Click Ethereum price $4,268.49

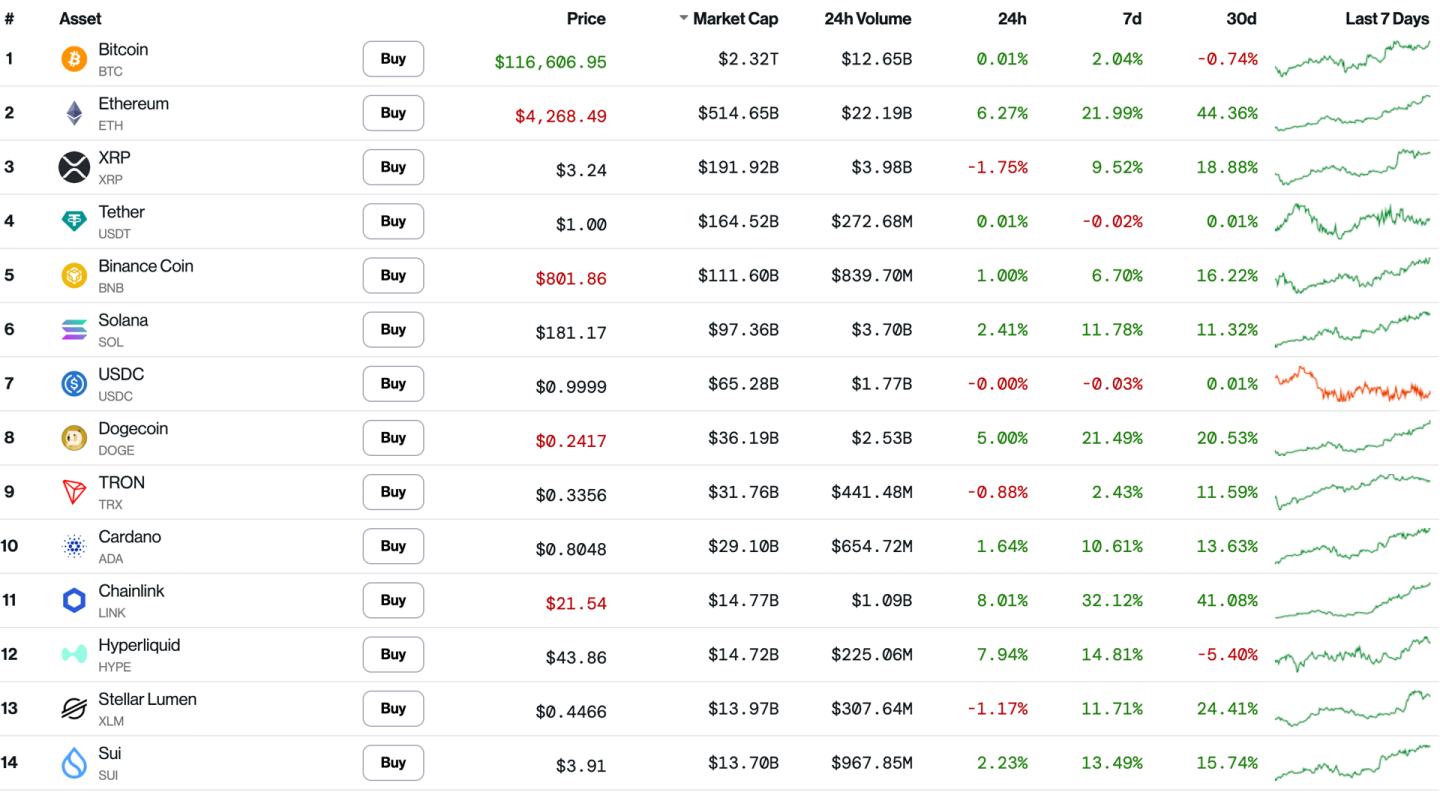(x=561, y=116)
